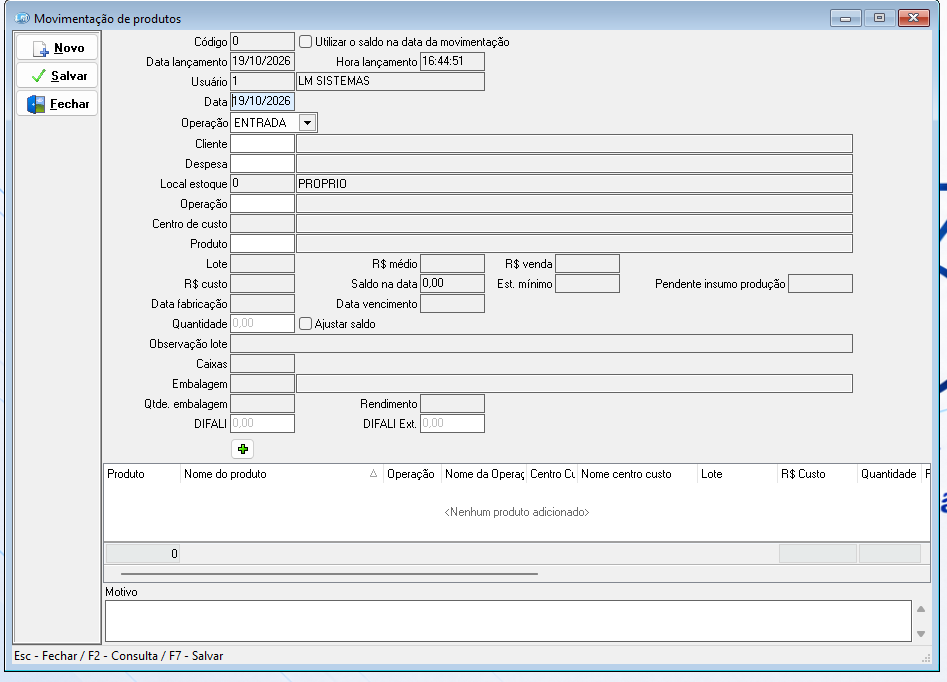Screen dimensions: 947x682
Task: Click sort triangle on Nome do produto column
Action: pyautogui.click(x=373, y=474)
